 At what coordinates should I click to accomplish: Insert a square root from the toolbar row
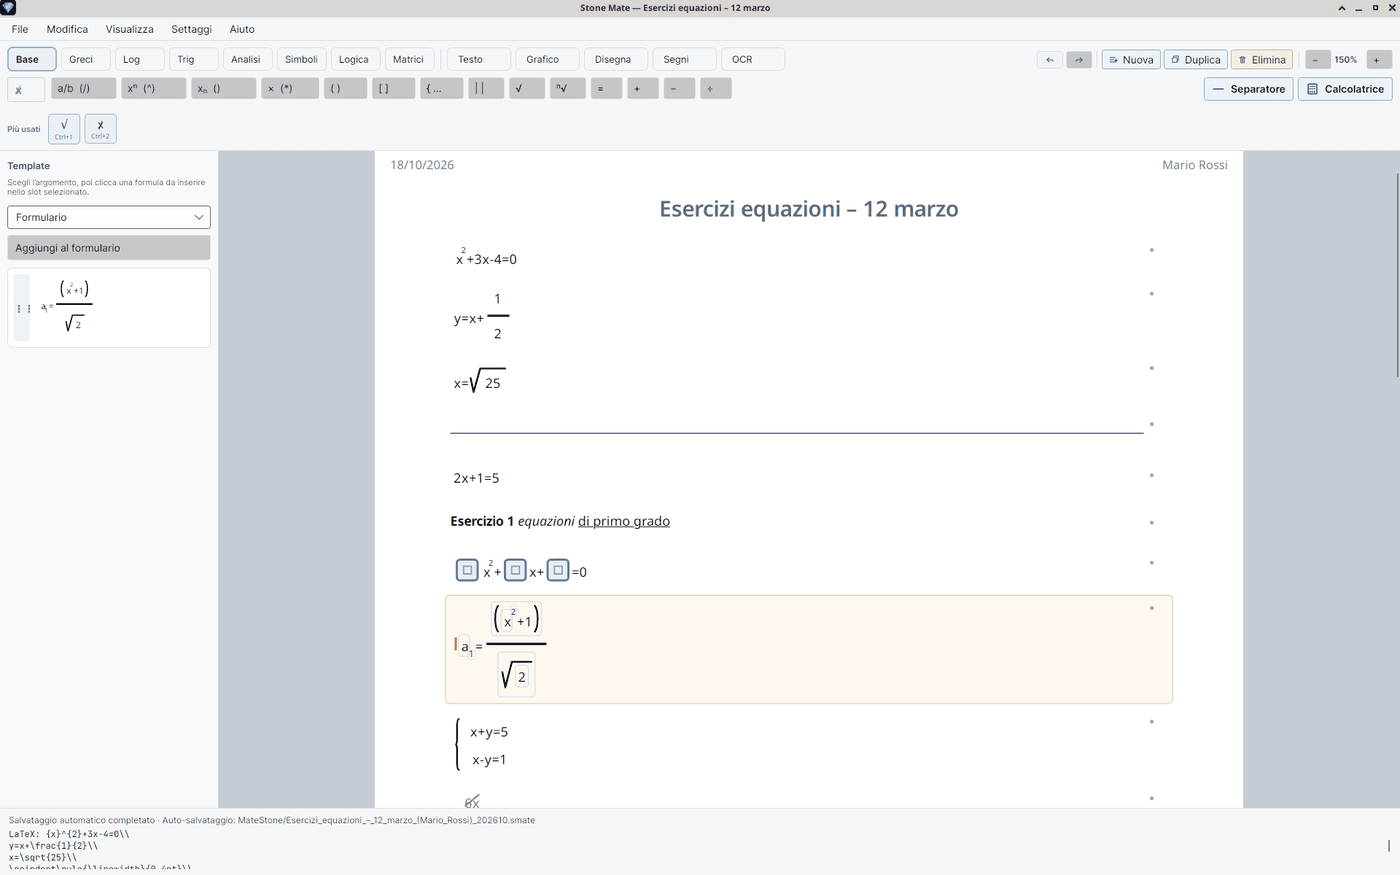(527, 89)
